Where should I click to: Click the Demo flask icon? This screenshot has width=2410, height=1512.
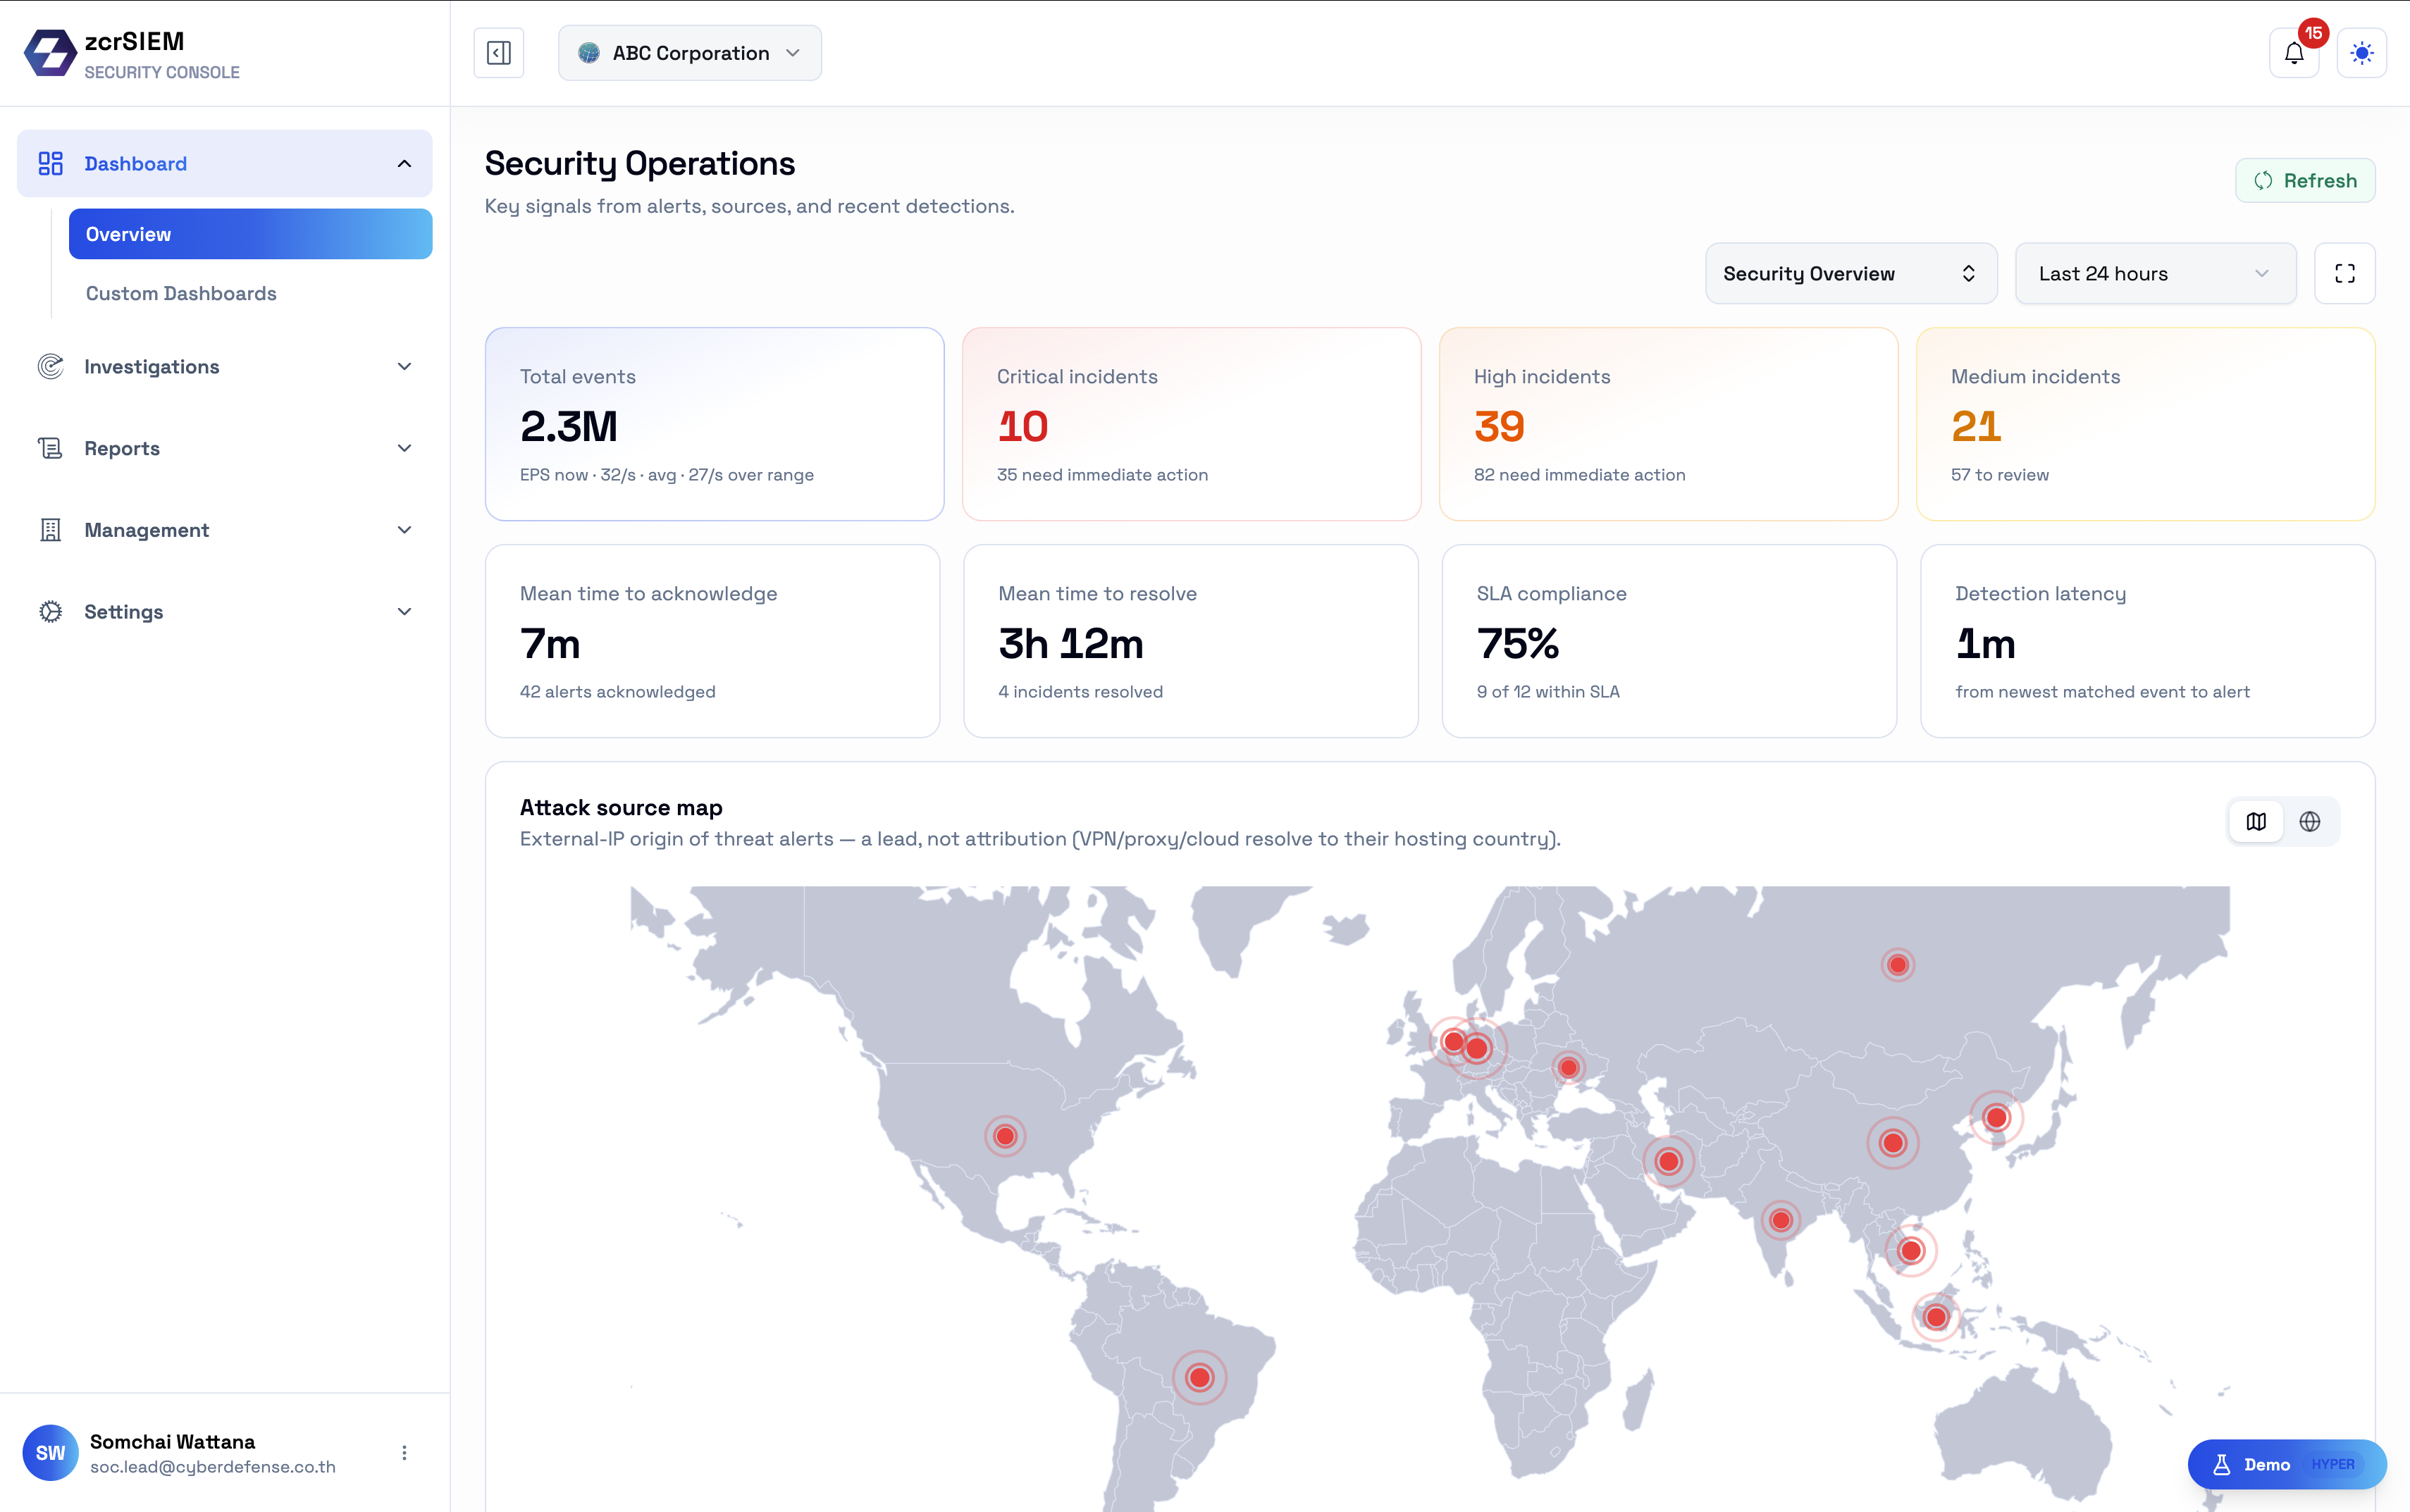[x=2222, y=1465]
